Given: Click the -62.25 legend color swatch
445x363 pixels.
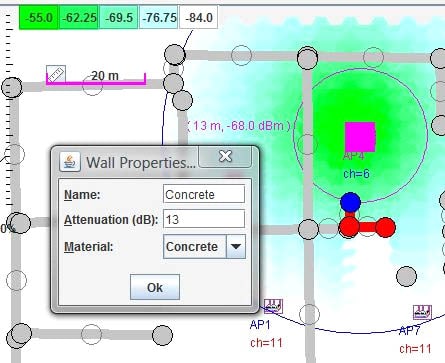Looking at the screenshot, I should tap(79, 17).
